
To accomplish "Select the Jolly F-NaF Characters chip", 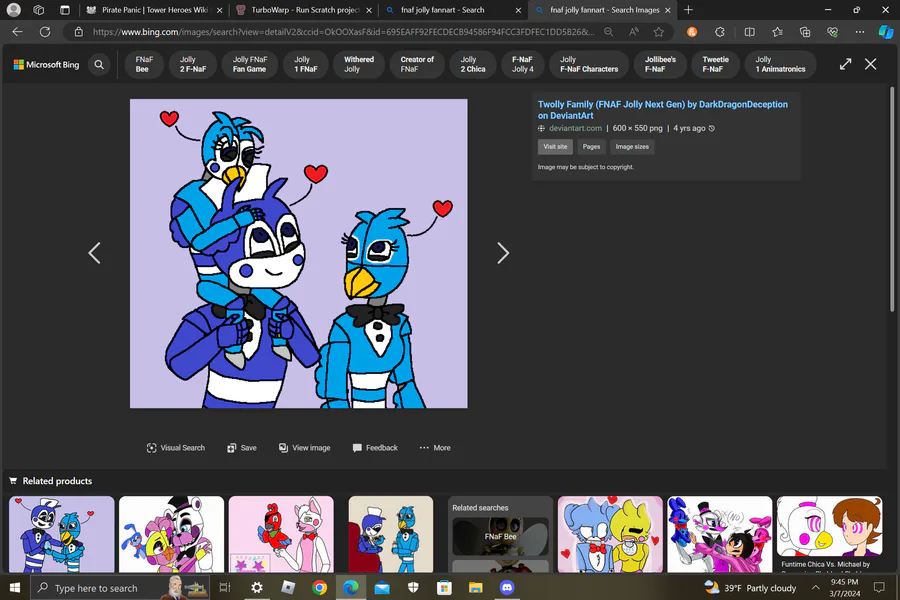I will 589,64.
